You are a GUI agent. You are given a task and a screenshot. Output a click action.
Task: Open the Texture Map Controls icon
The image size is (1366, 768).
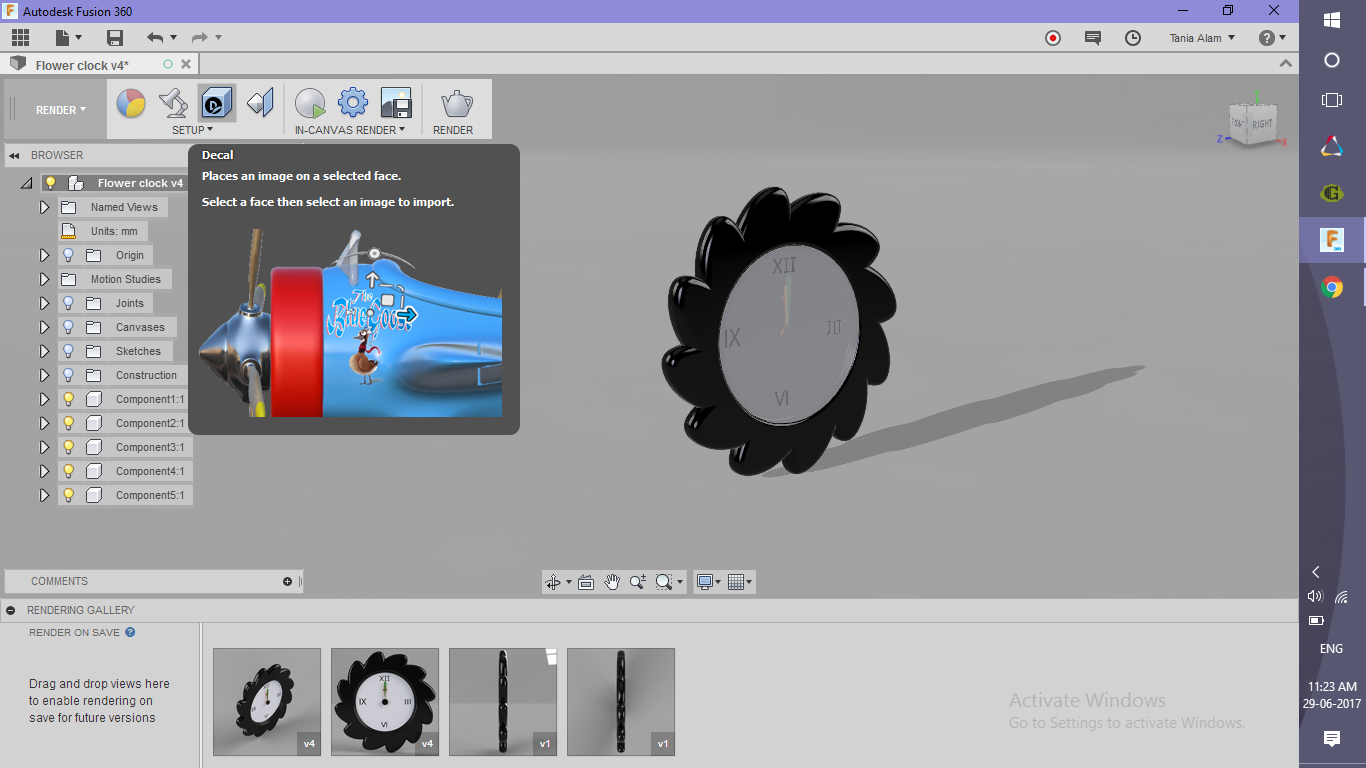(260, 103)
